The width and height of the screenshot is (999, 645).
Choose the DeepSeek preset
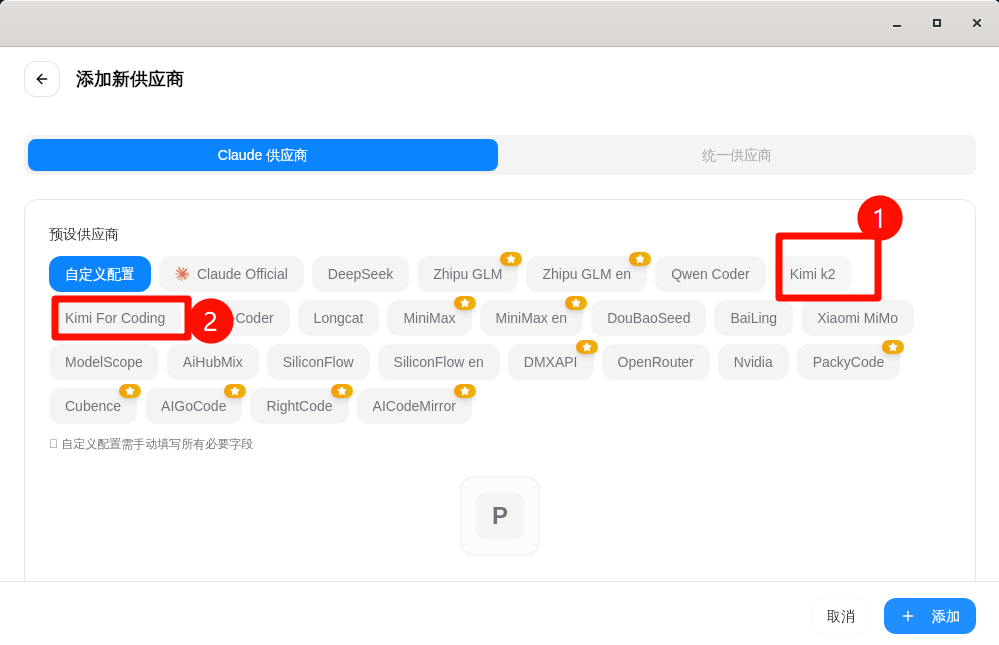[x=360, y=274]
